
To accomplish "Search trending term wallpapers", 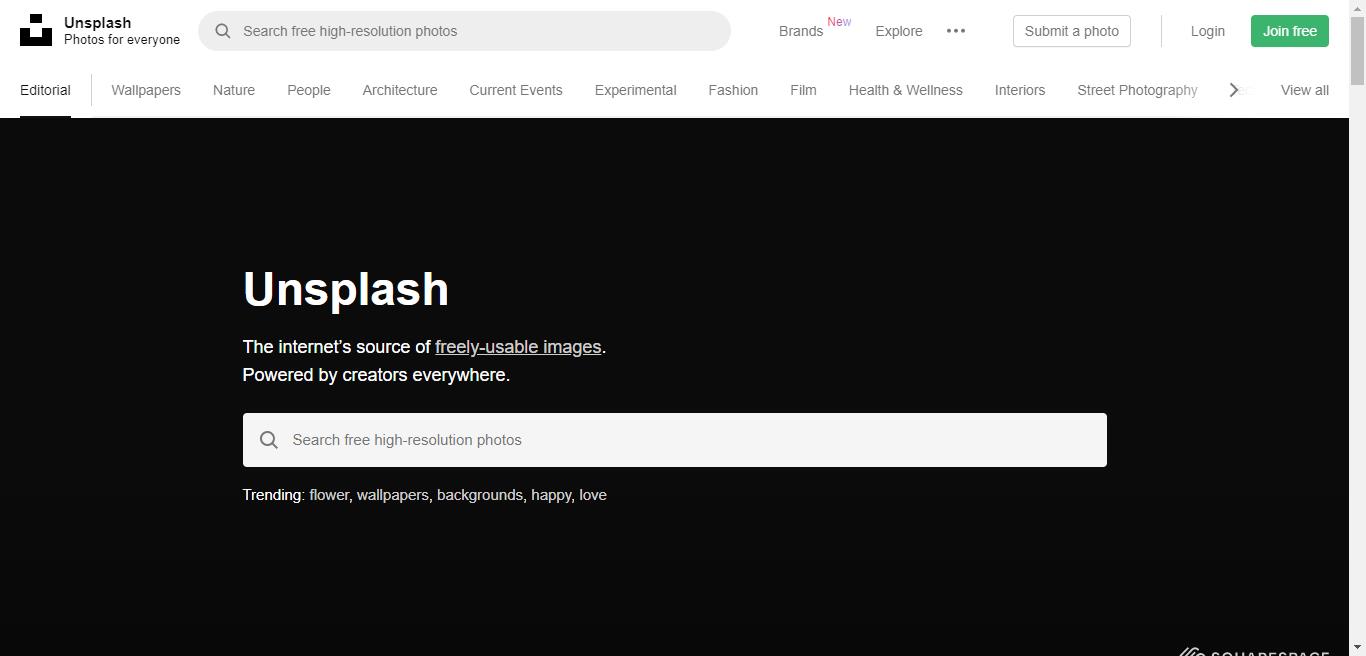I will 392,495.
